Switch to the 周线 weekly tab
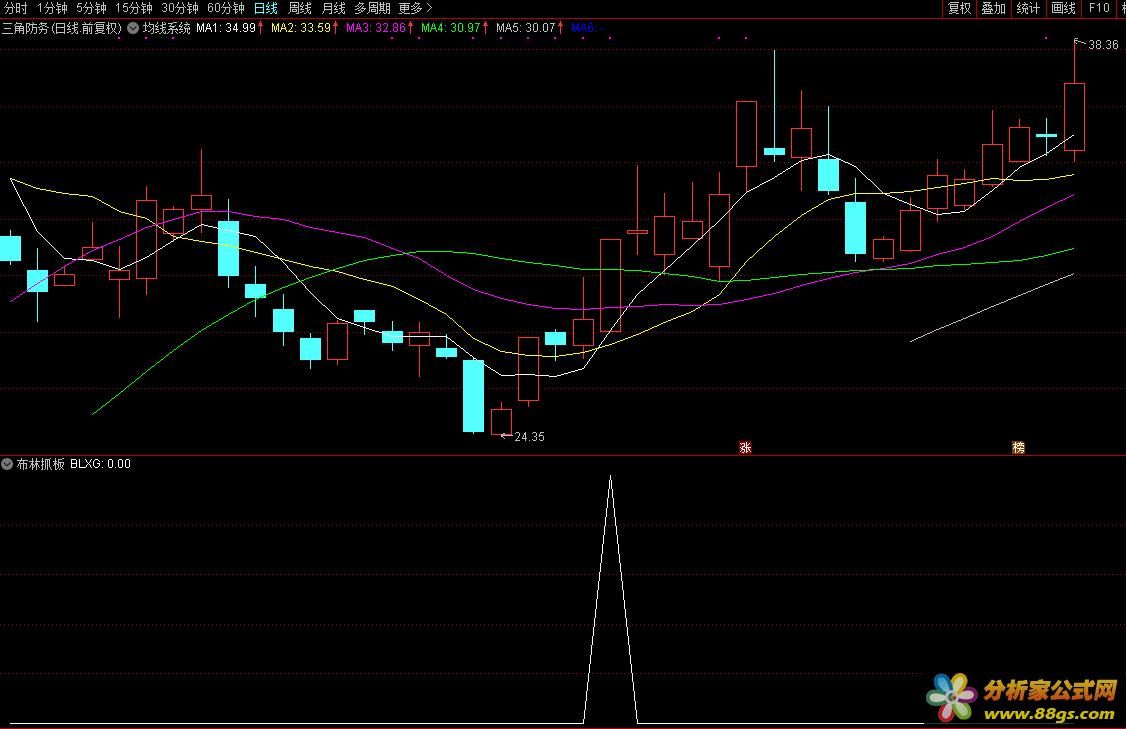The height and width of the screenshot is (729, 1126). pos(299,8)
